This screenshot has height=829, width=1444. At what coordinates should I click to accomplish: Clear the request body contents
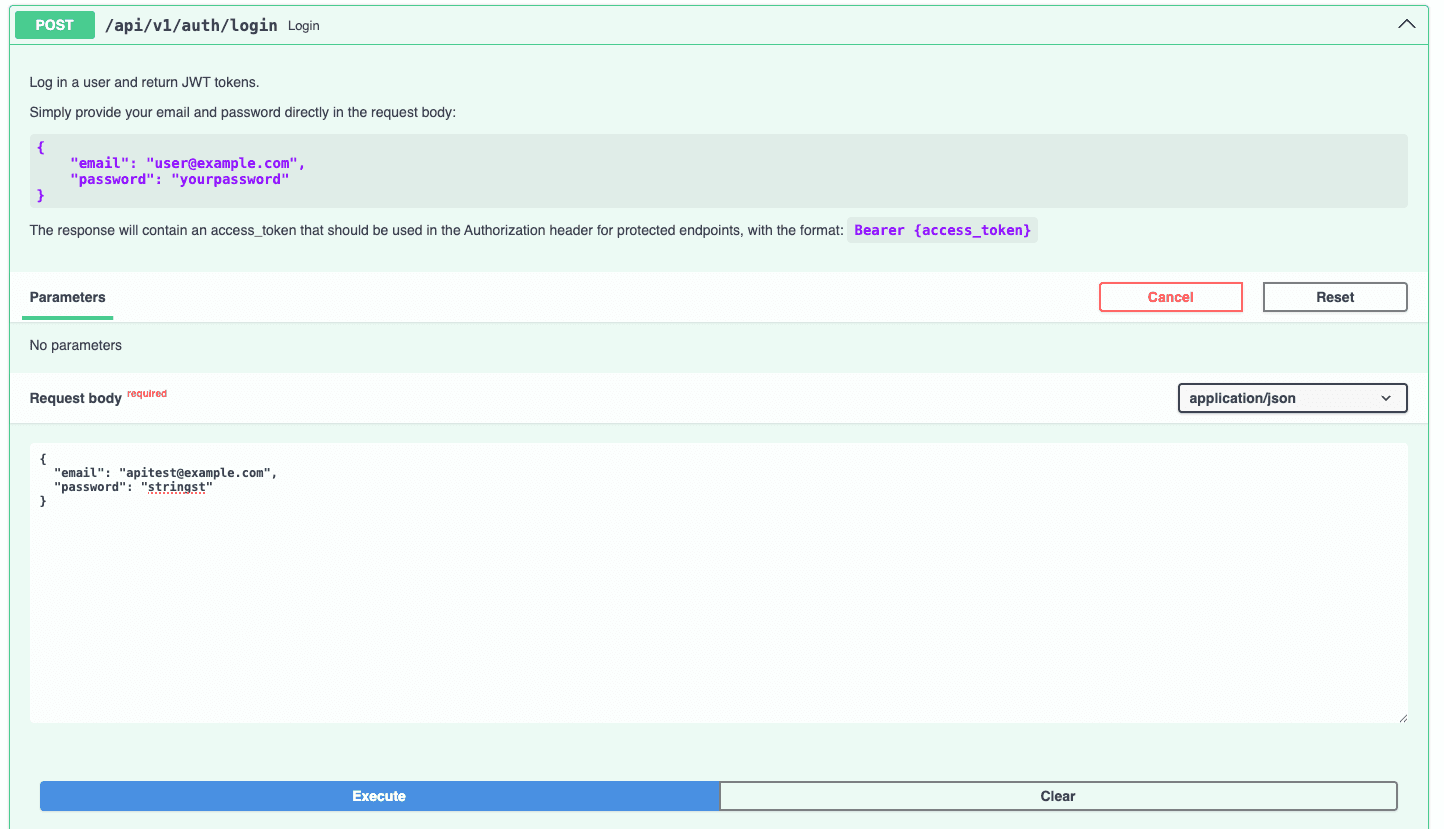pyautogui.click(x=1057, y=796)
